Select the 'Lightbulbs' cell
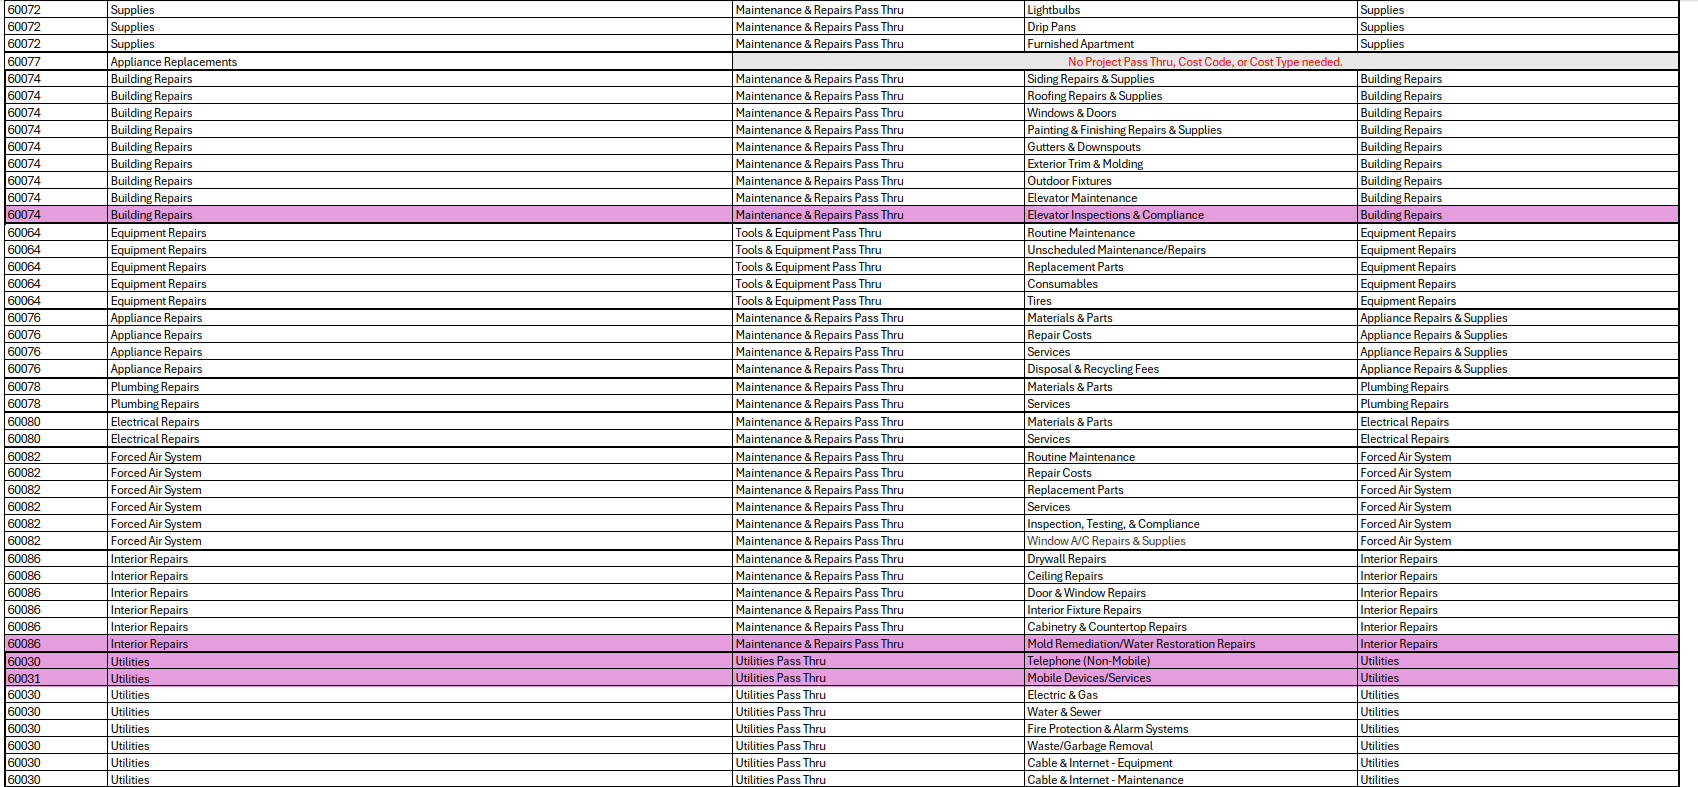 pos(1190,10)
